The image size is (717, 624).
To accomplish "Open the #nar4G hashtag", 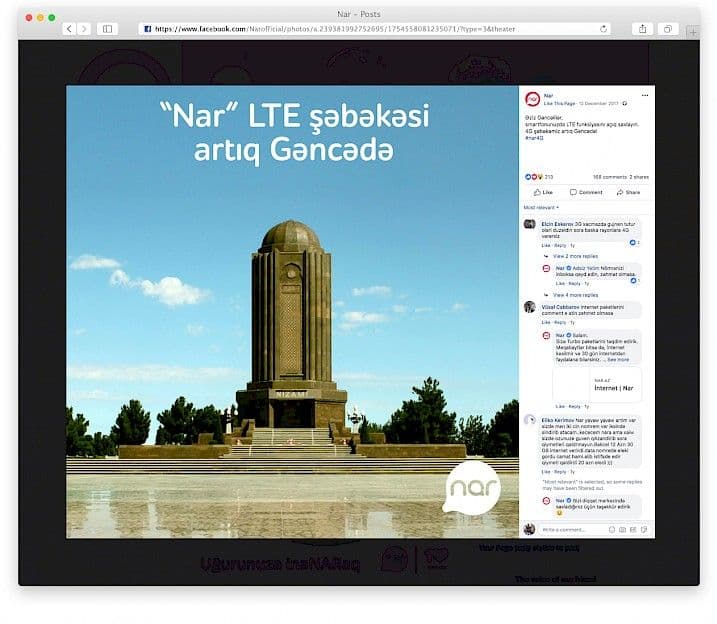I will point(534,138).
